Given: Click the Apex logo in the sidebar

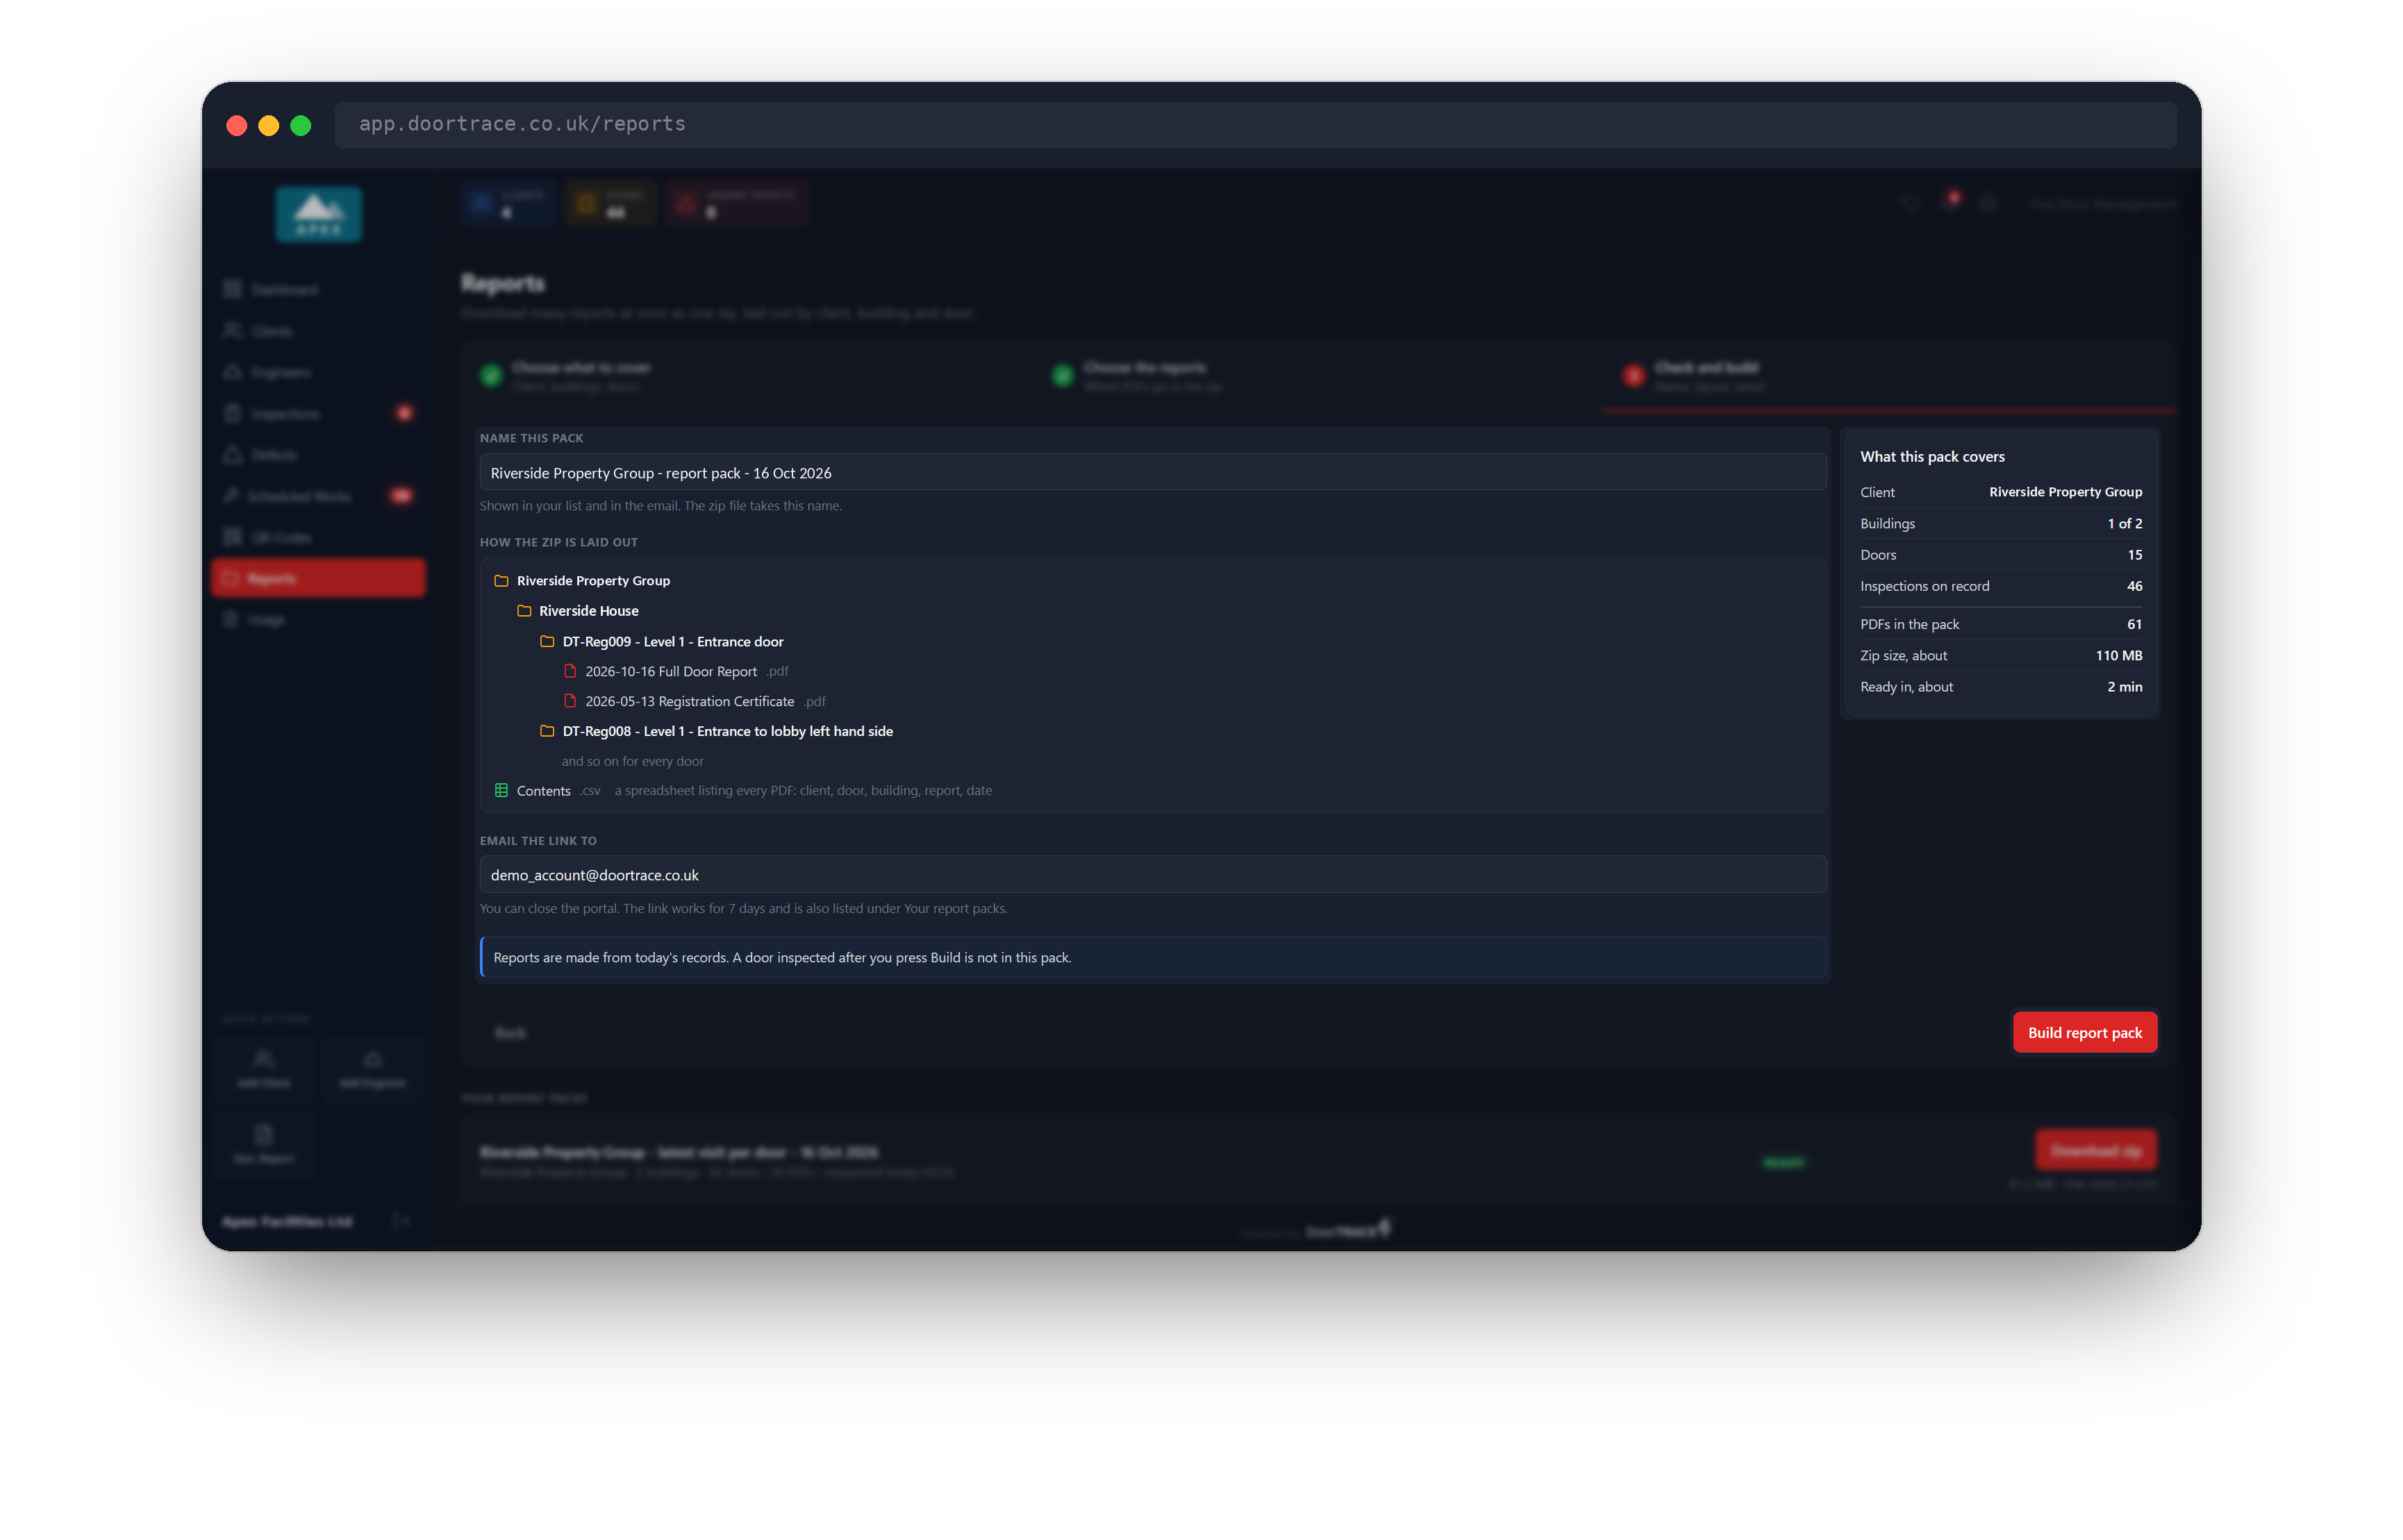Looking at the screenshot, I should pos(319,214).
